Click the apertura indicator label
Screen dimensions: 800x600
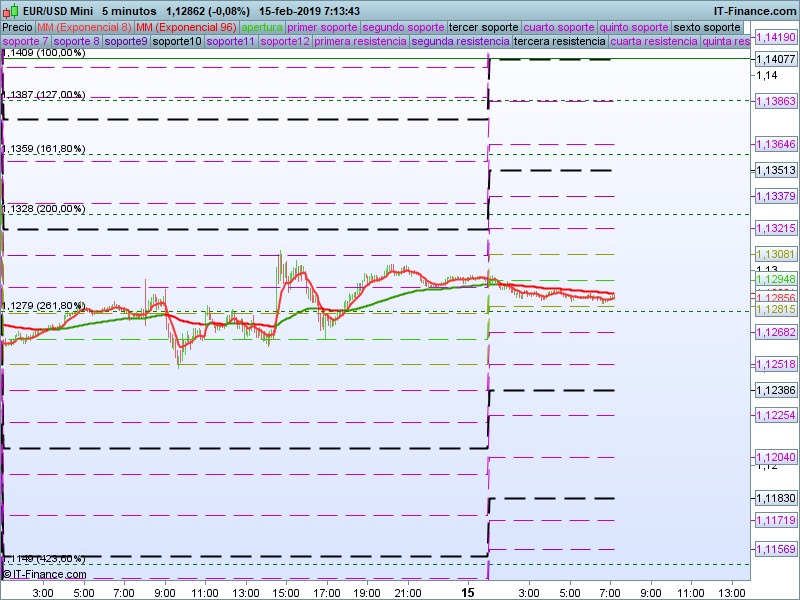(x=262, y=27)
